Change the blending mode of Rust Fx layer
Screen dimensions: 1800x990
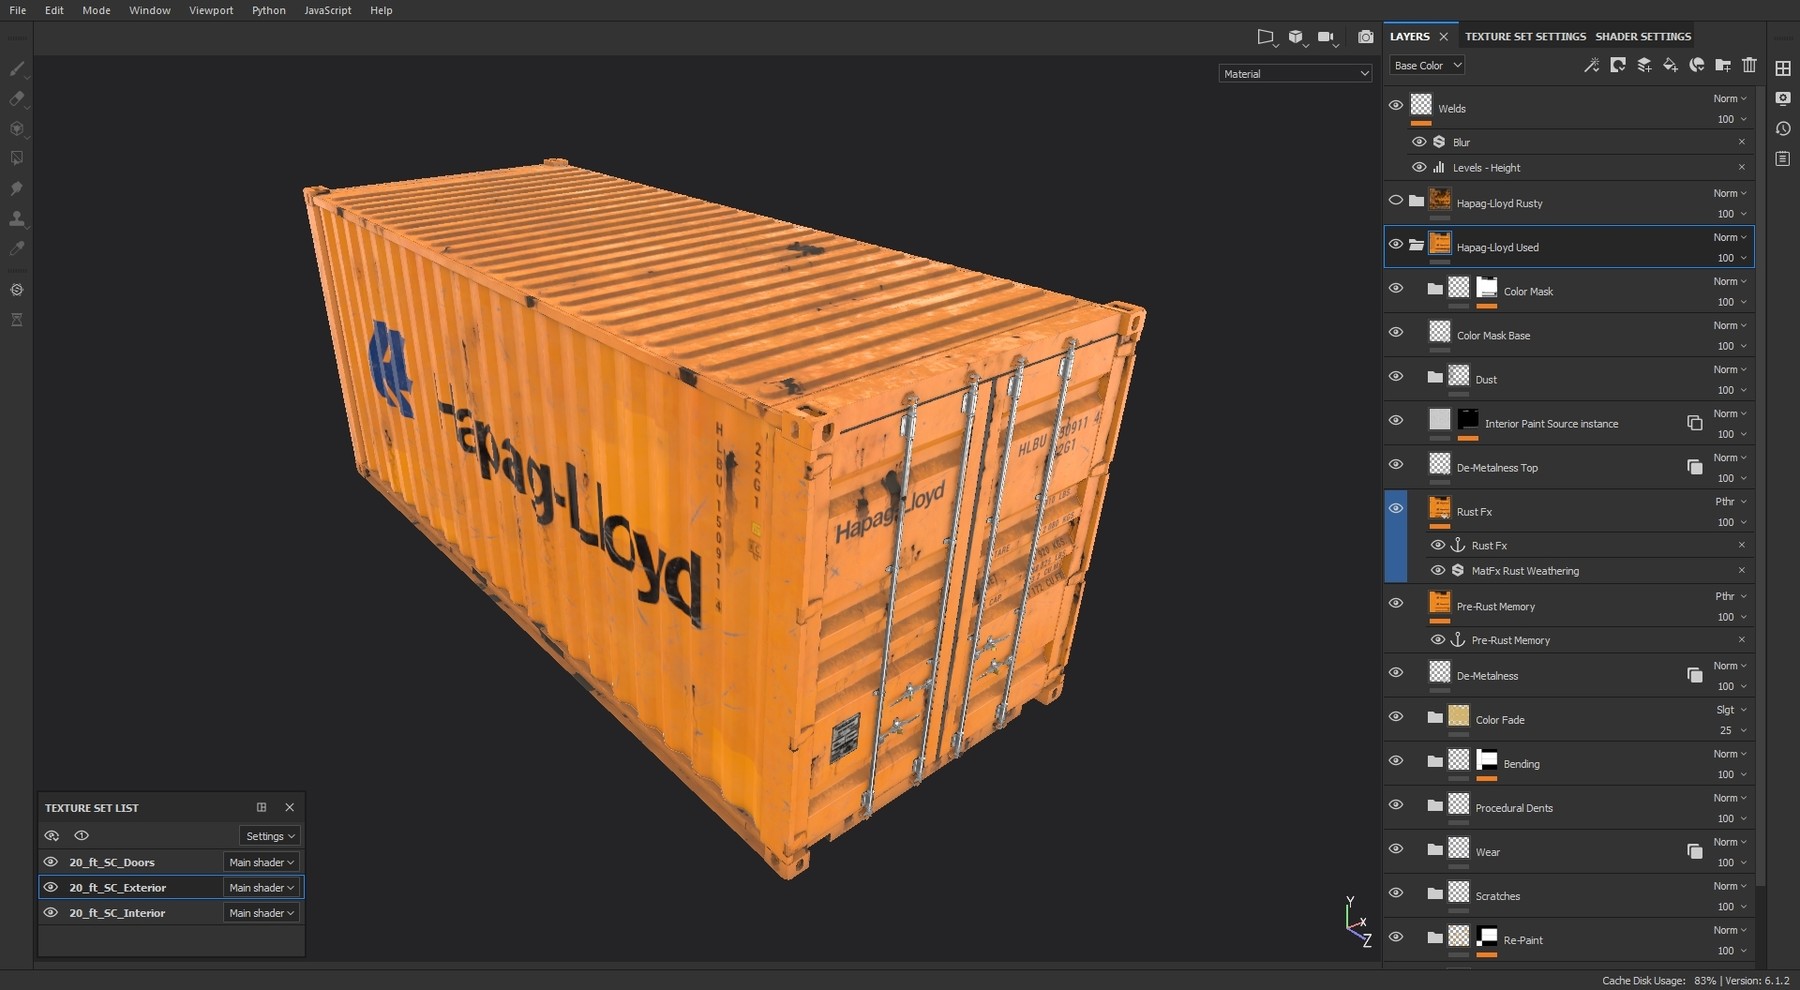1731,501
